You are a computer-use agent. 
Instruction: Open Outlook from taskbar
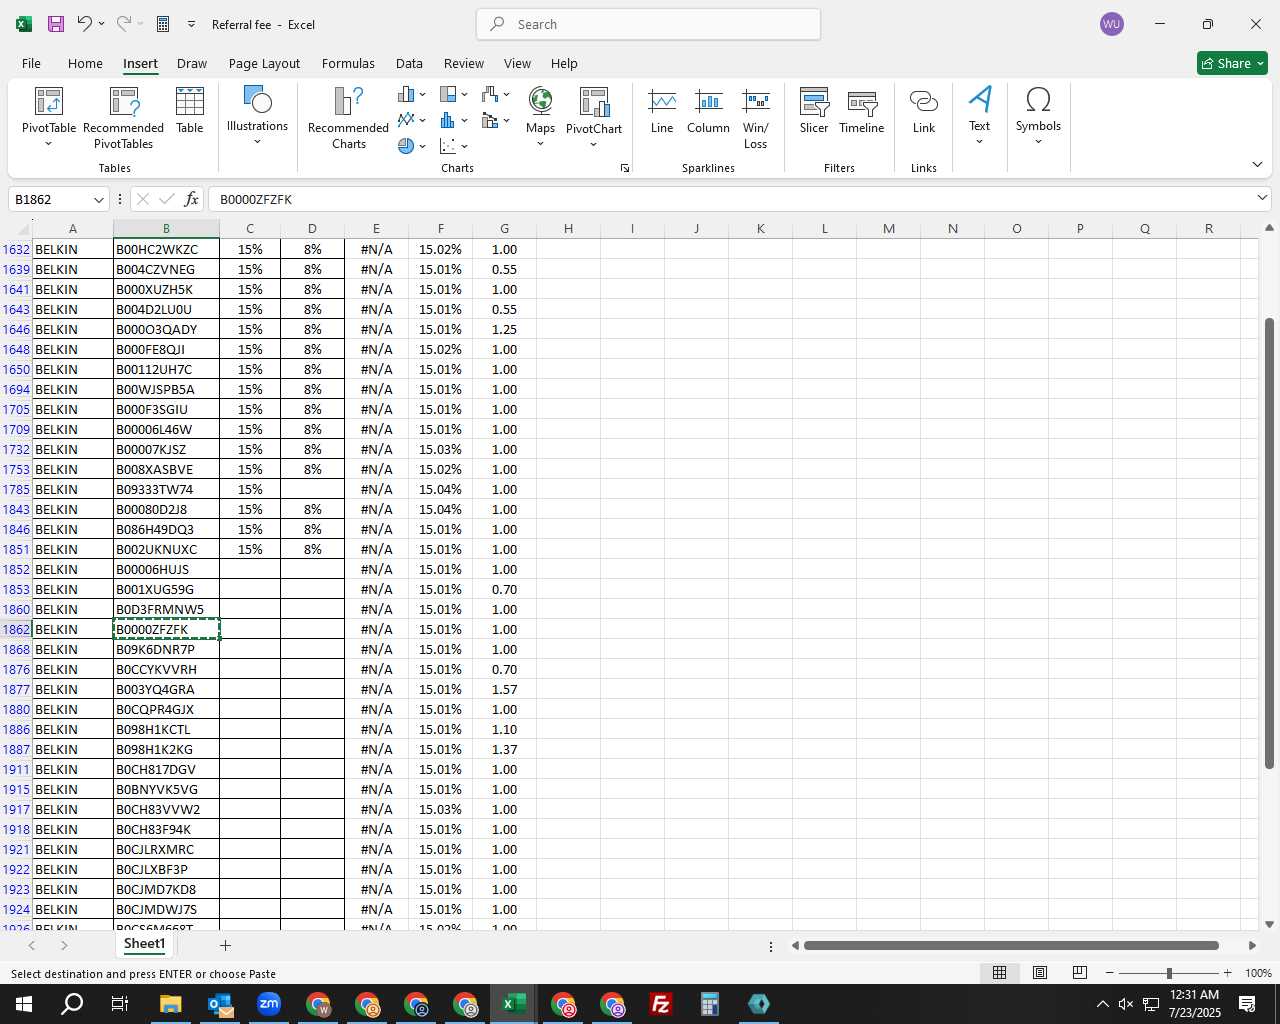(220, 1004)
